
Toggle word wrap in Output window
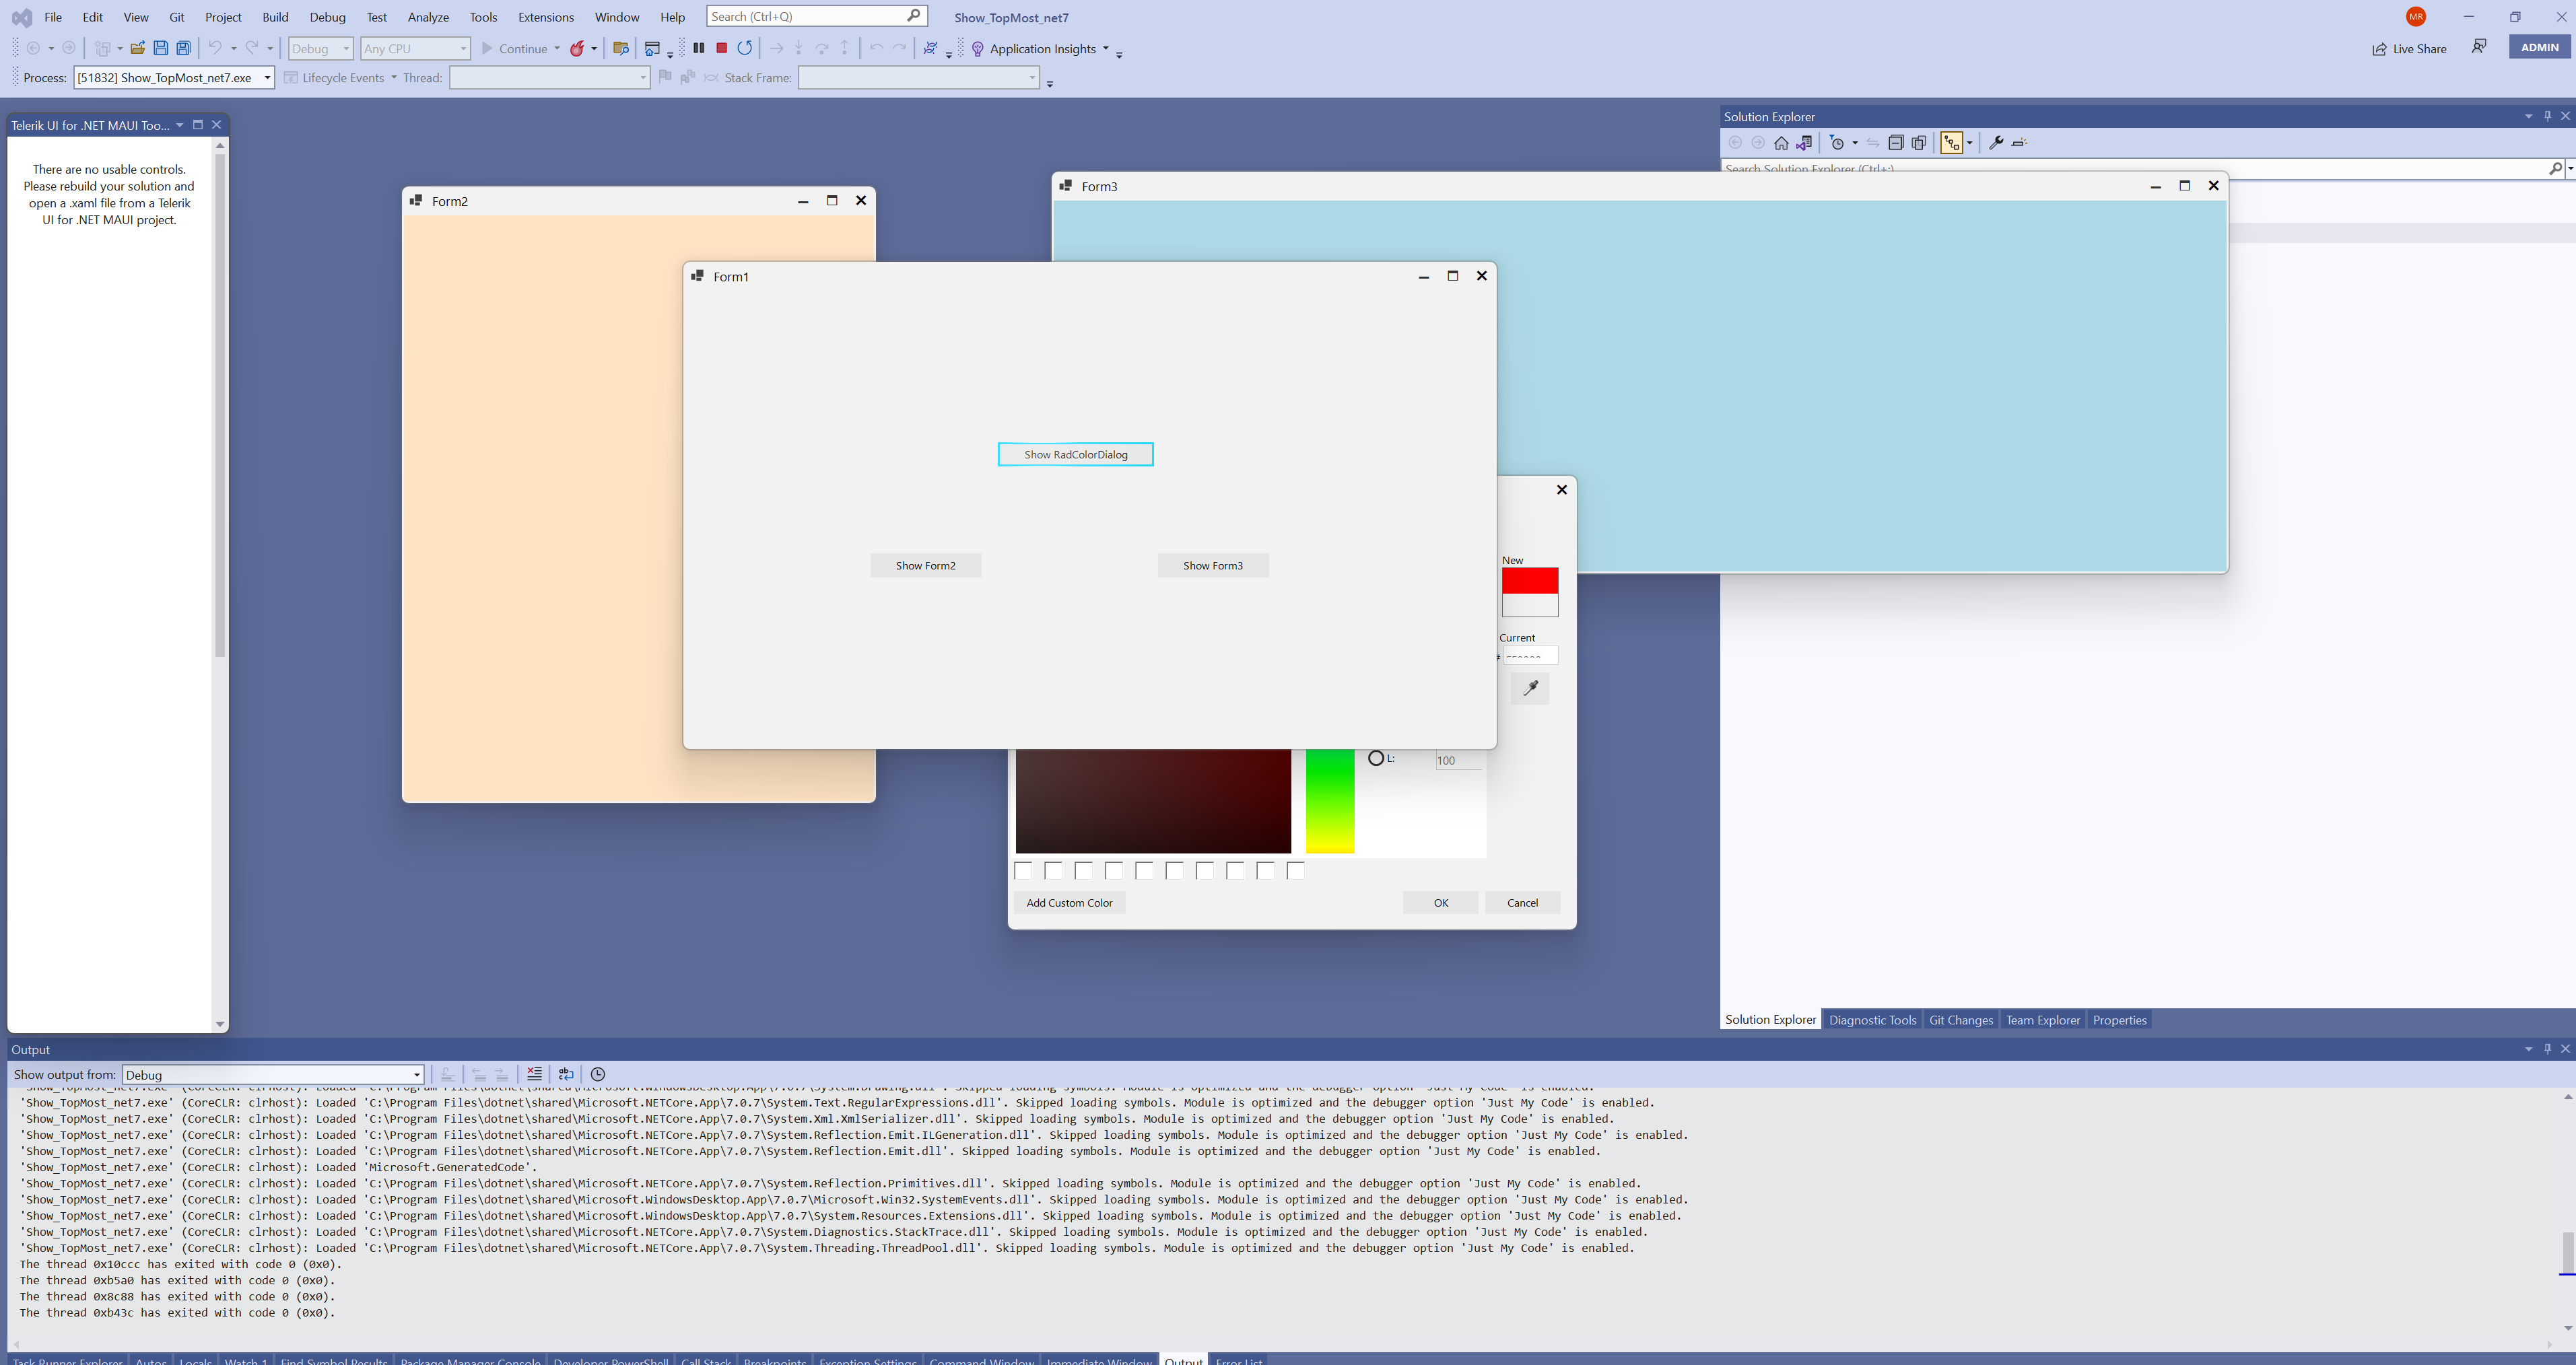click(x=566, y=1074)
